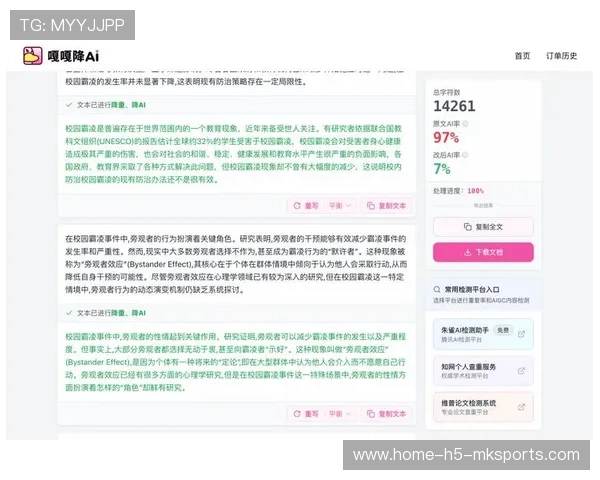The height and width of the screenshot is (480, 600).
Task: Open 知网个人查重服务 platform card
Action: click(483, 371)
